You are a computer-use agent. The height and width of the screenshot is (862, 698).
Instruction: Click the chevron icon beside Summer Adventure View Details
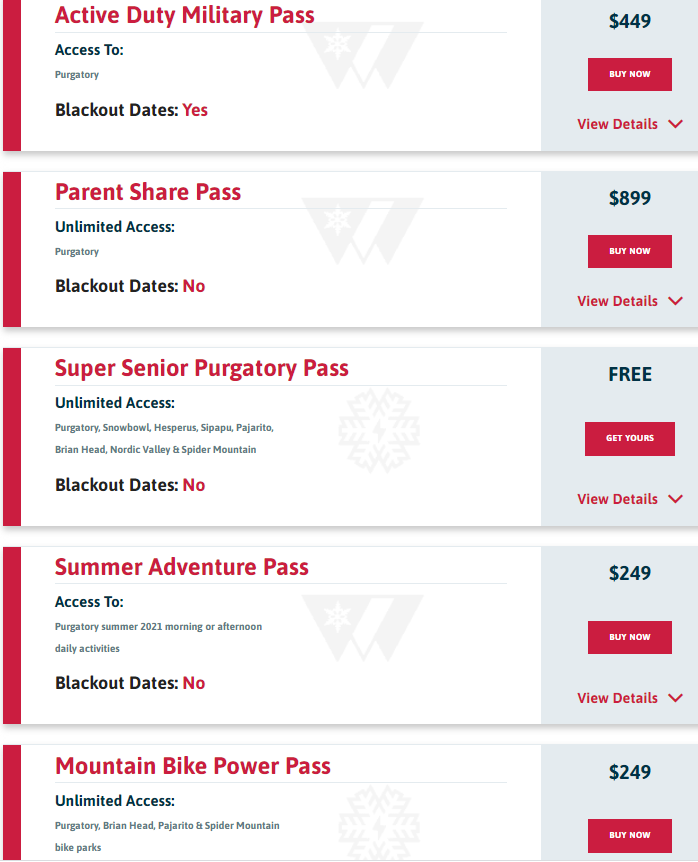pos(675,698)
